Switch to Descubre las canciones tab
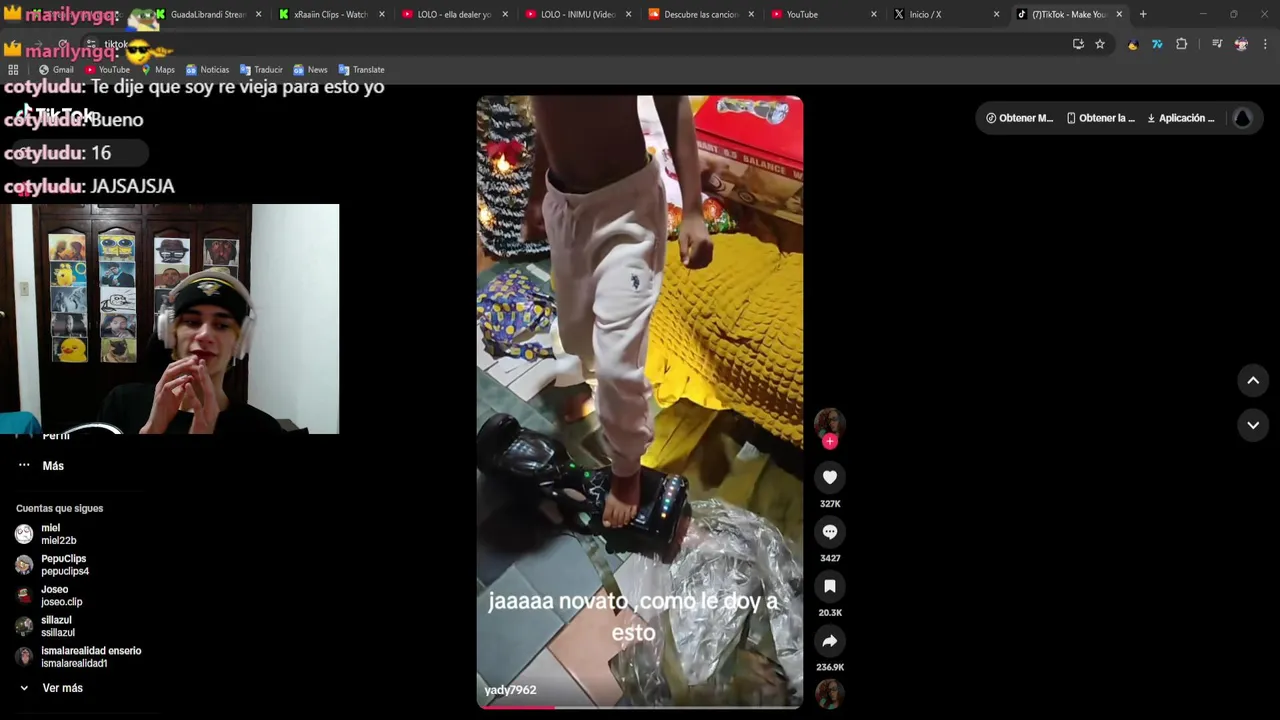Viewport: 1280px width, 720px height. pos(700,14)
